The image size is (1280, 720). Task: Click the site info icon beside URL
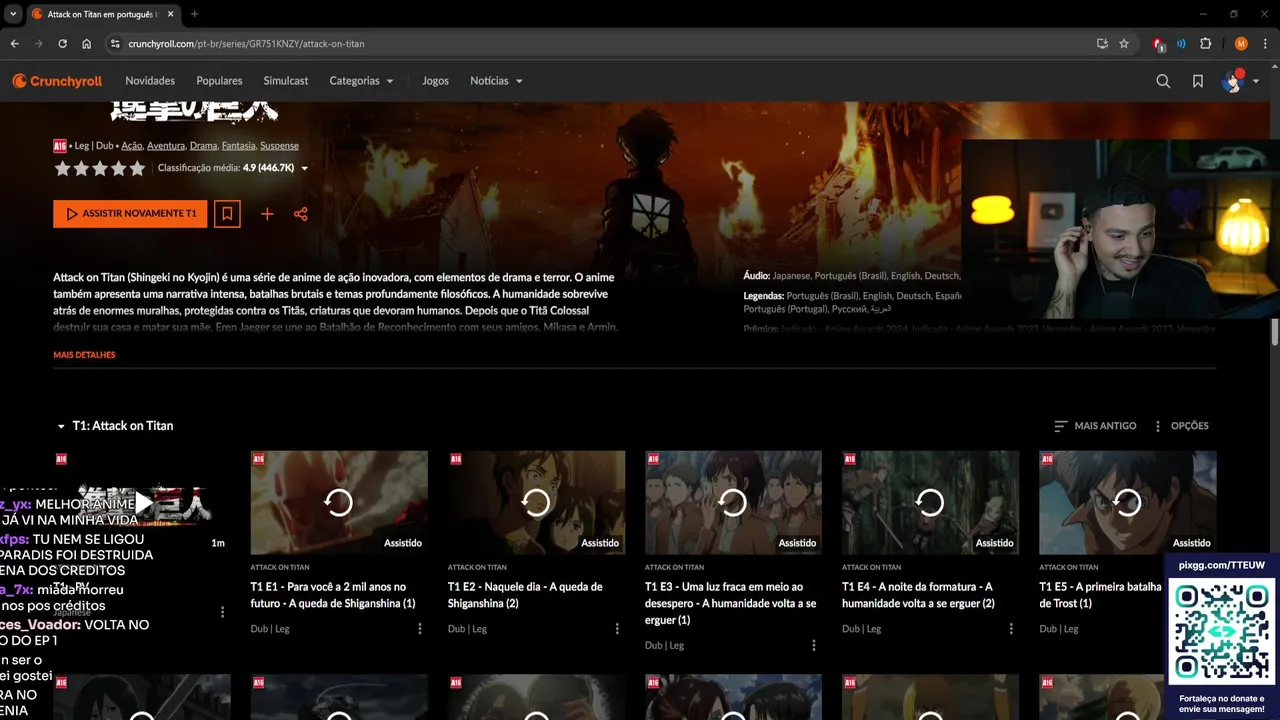[x=115, y=44]
